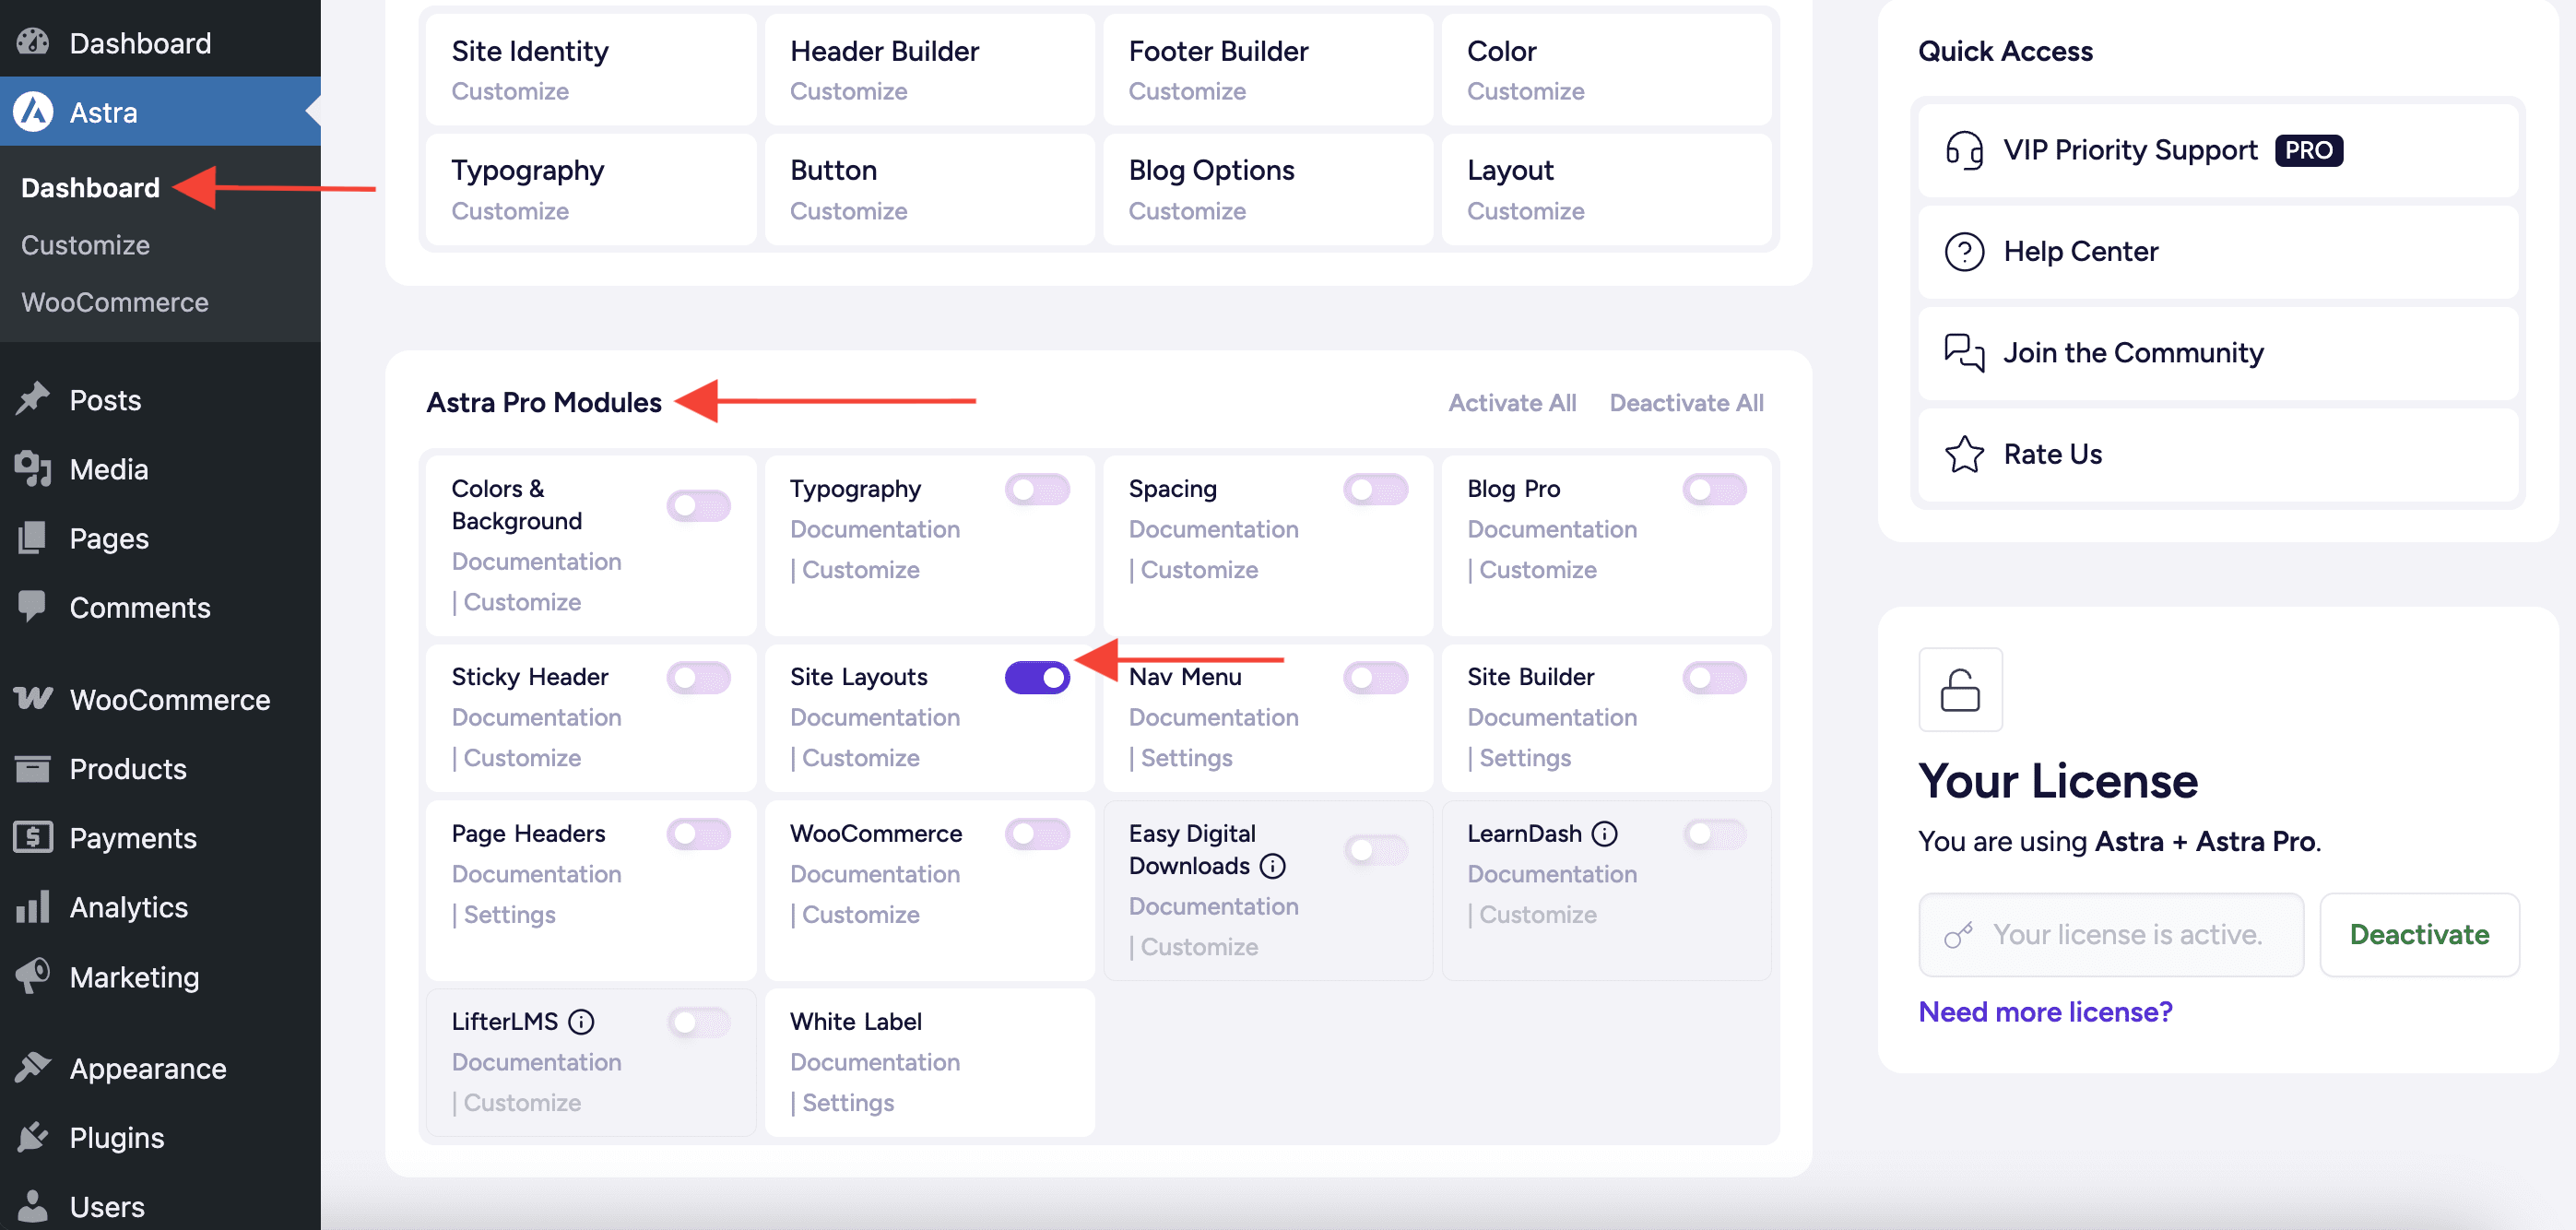Open the Header Builder Customize card
2576x1230 pixels.
[928, 69]
